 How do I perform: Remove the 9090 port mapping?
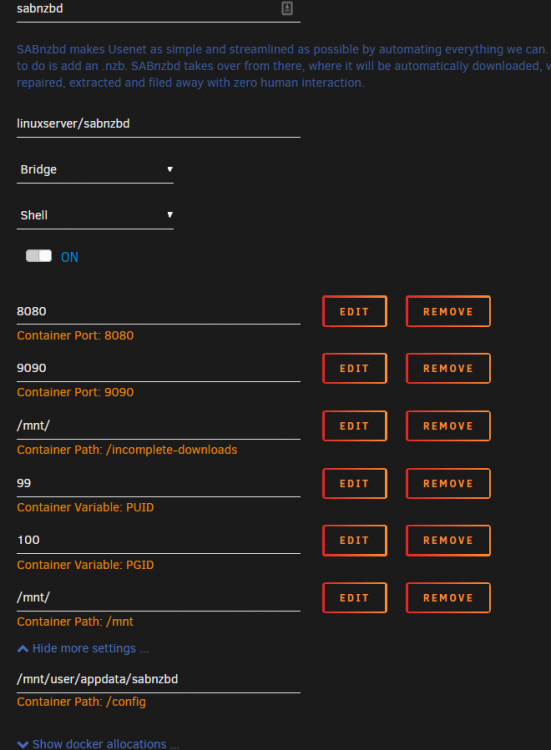[x=448, y=368]
